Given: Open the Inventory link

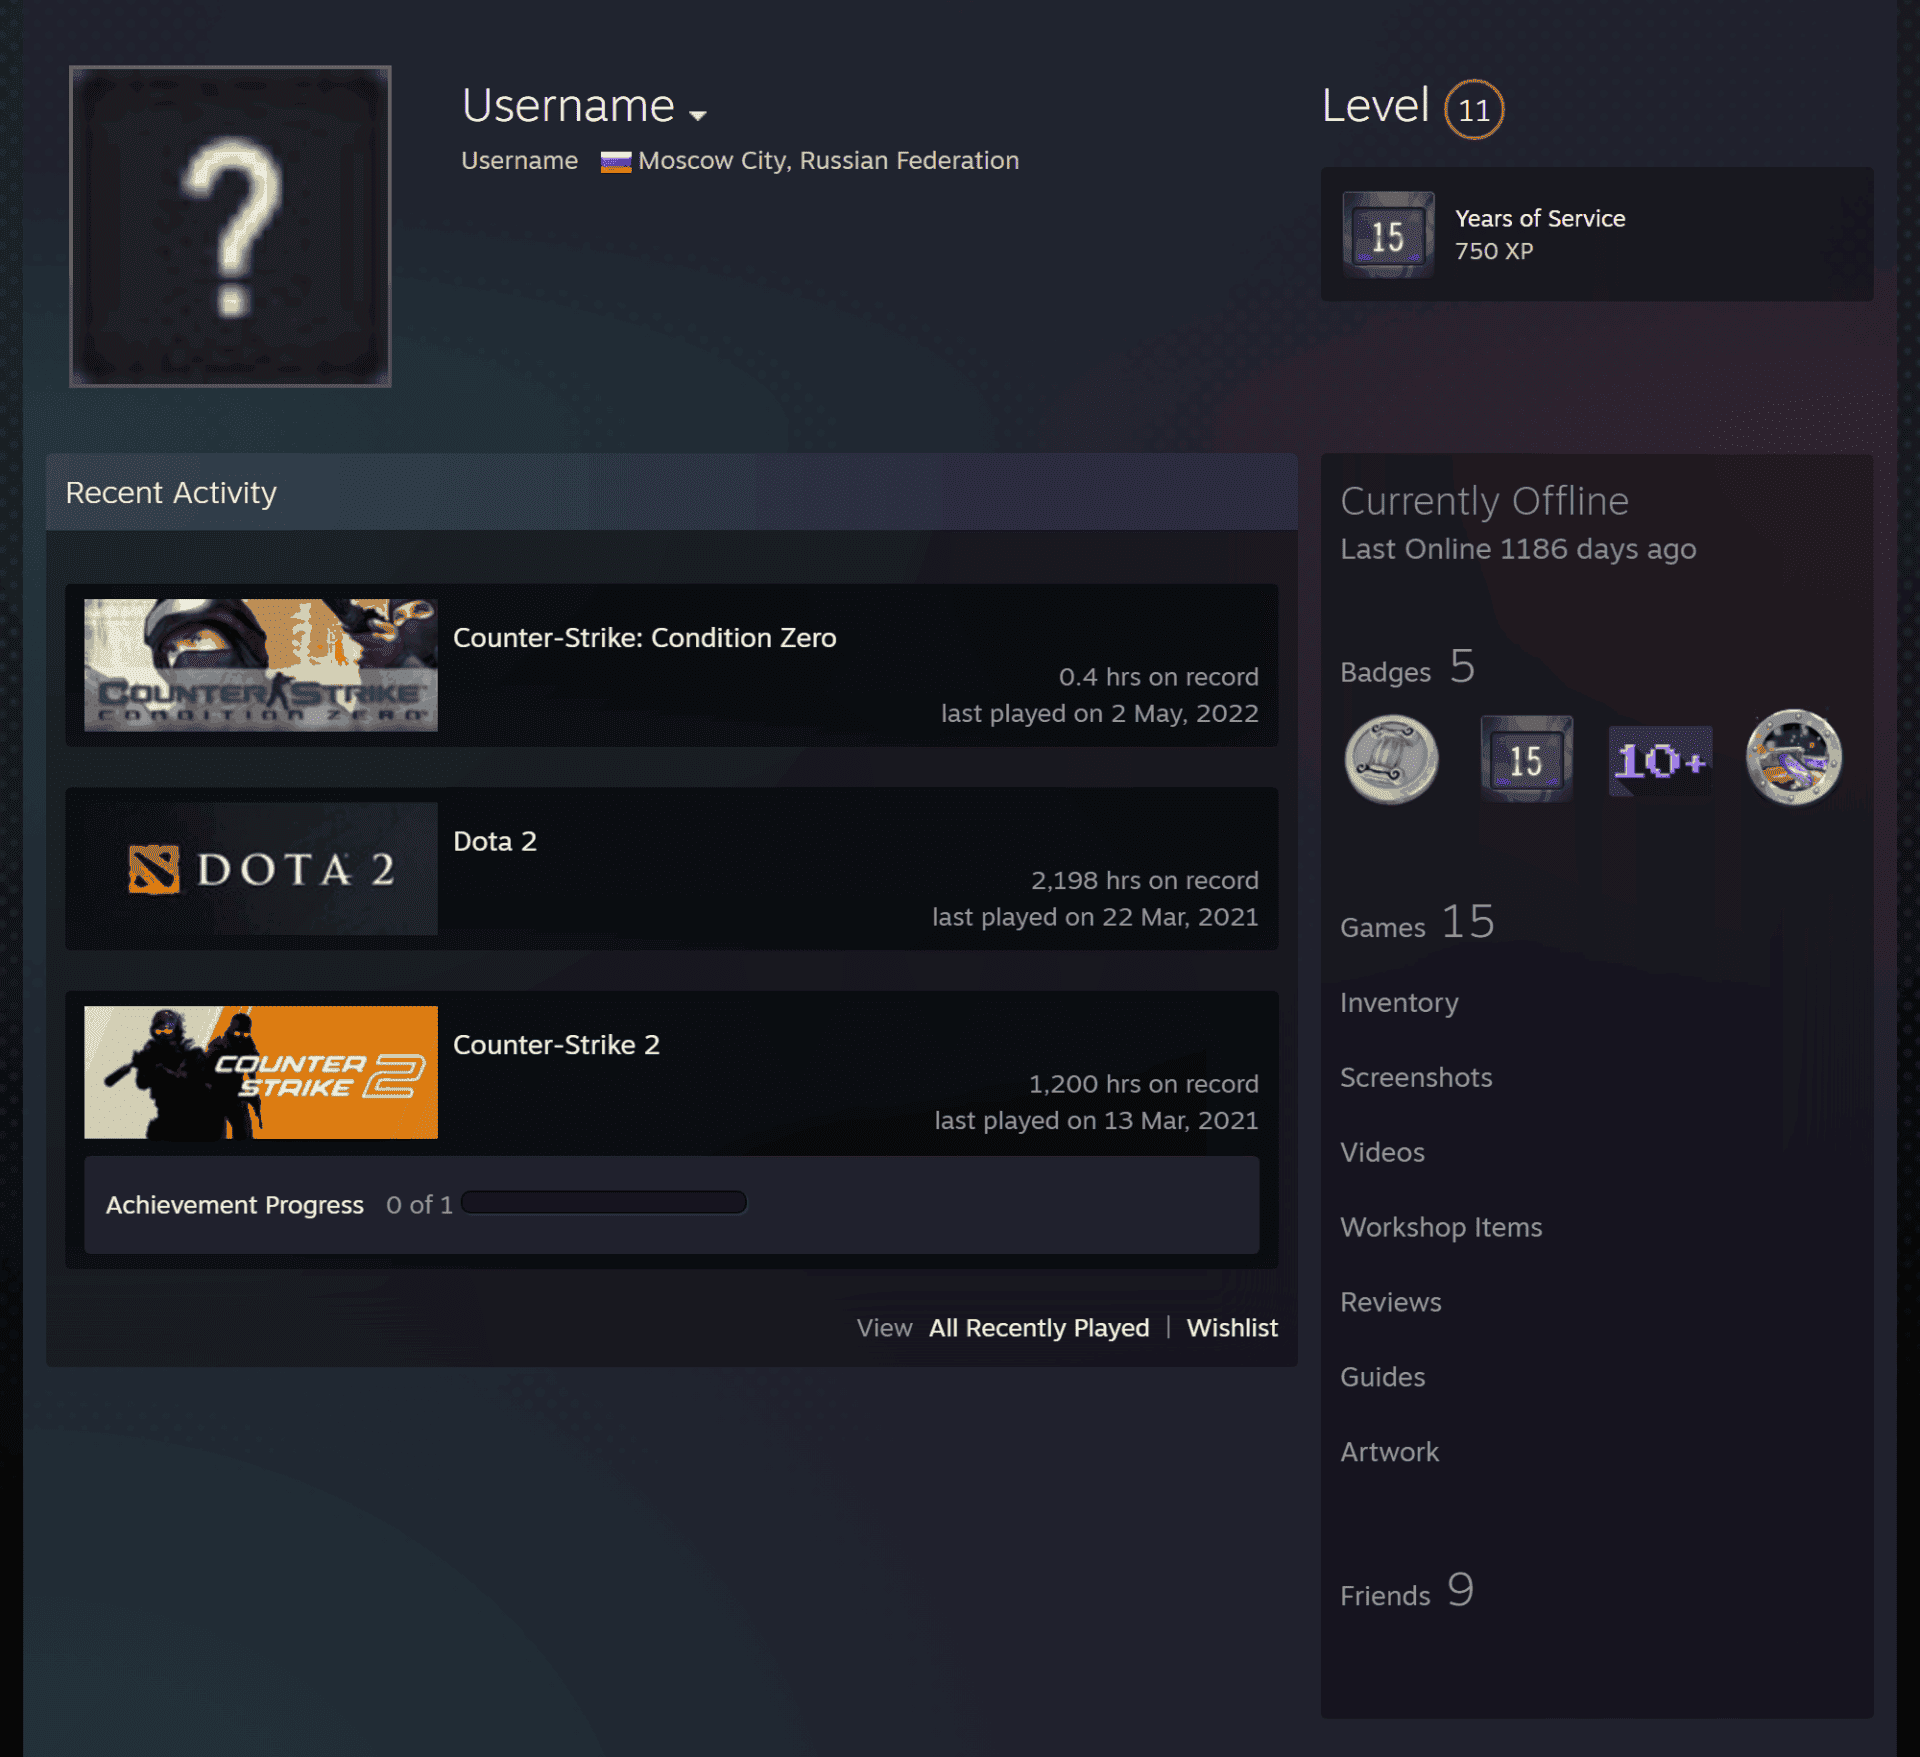Looking at the screenshot, I should point(1399,1003).
